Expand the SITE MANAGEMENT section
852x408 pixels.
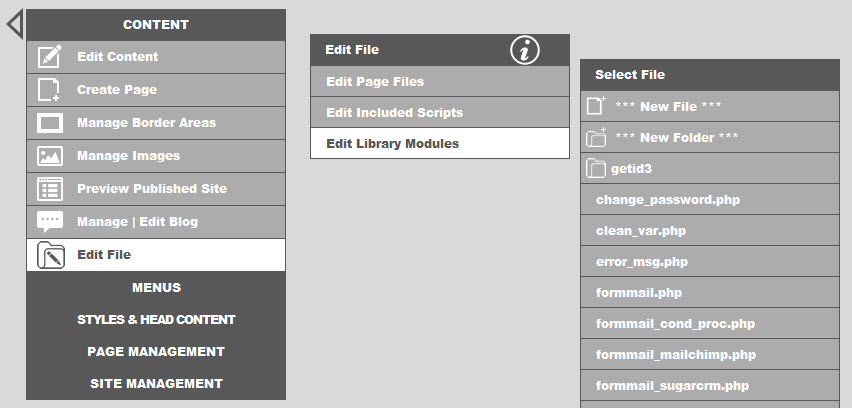[156, 384]
